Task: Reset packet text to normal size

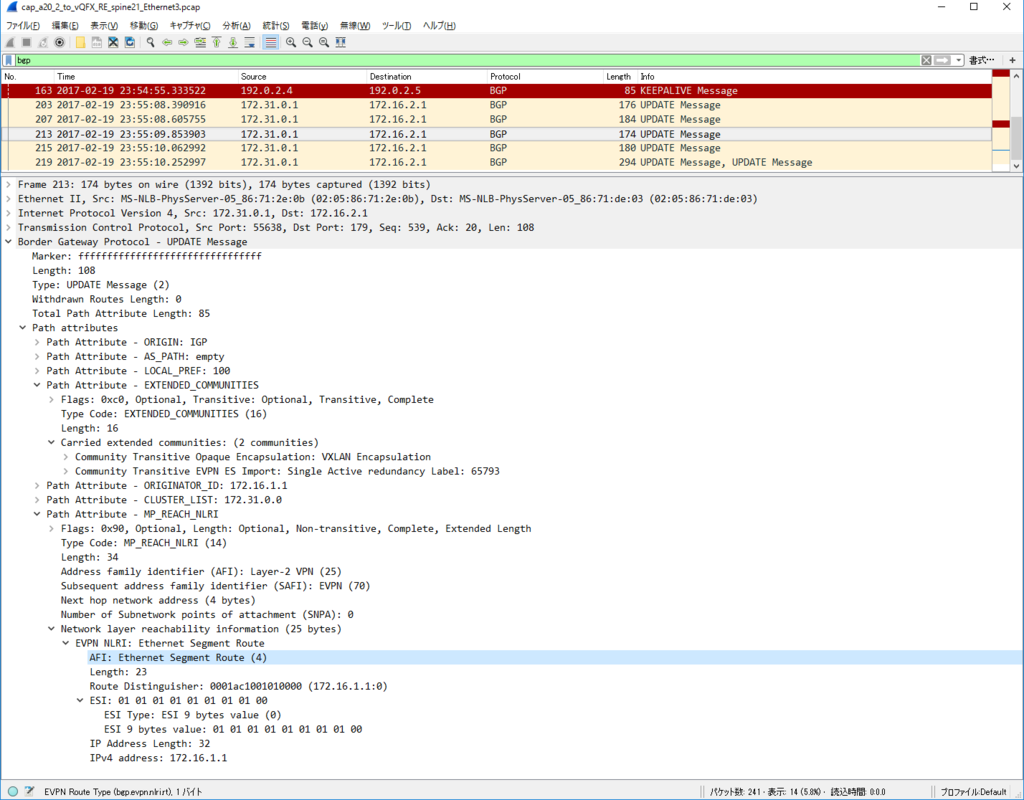Action: (x=324, y=42)
